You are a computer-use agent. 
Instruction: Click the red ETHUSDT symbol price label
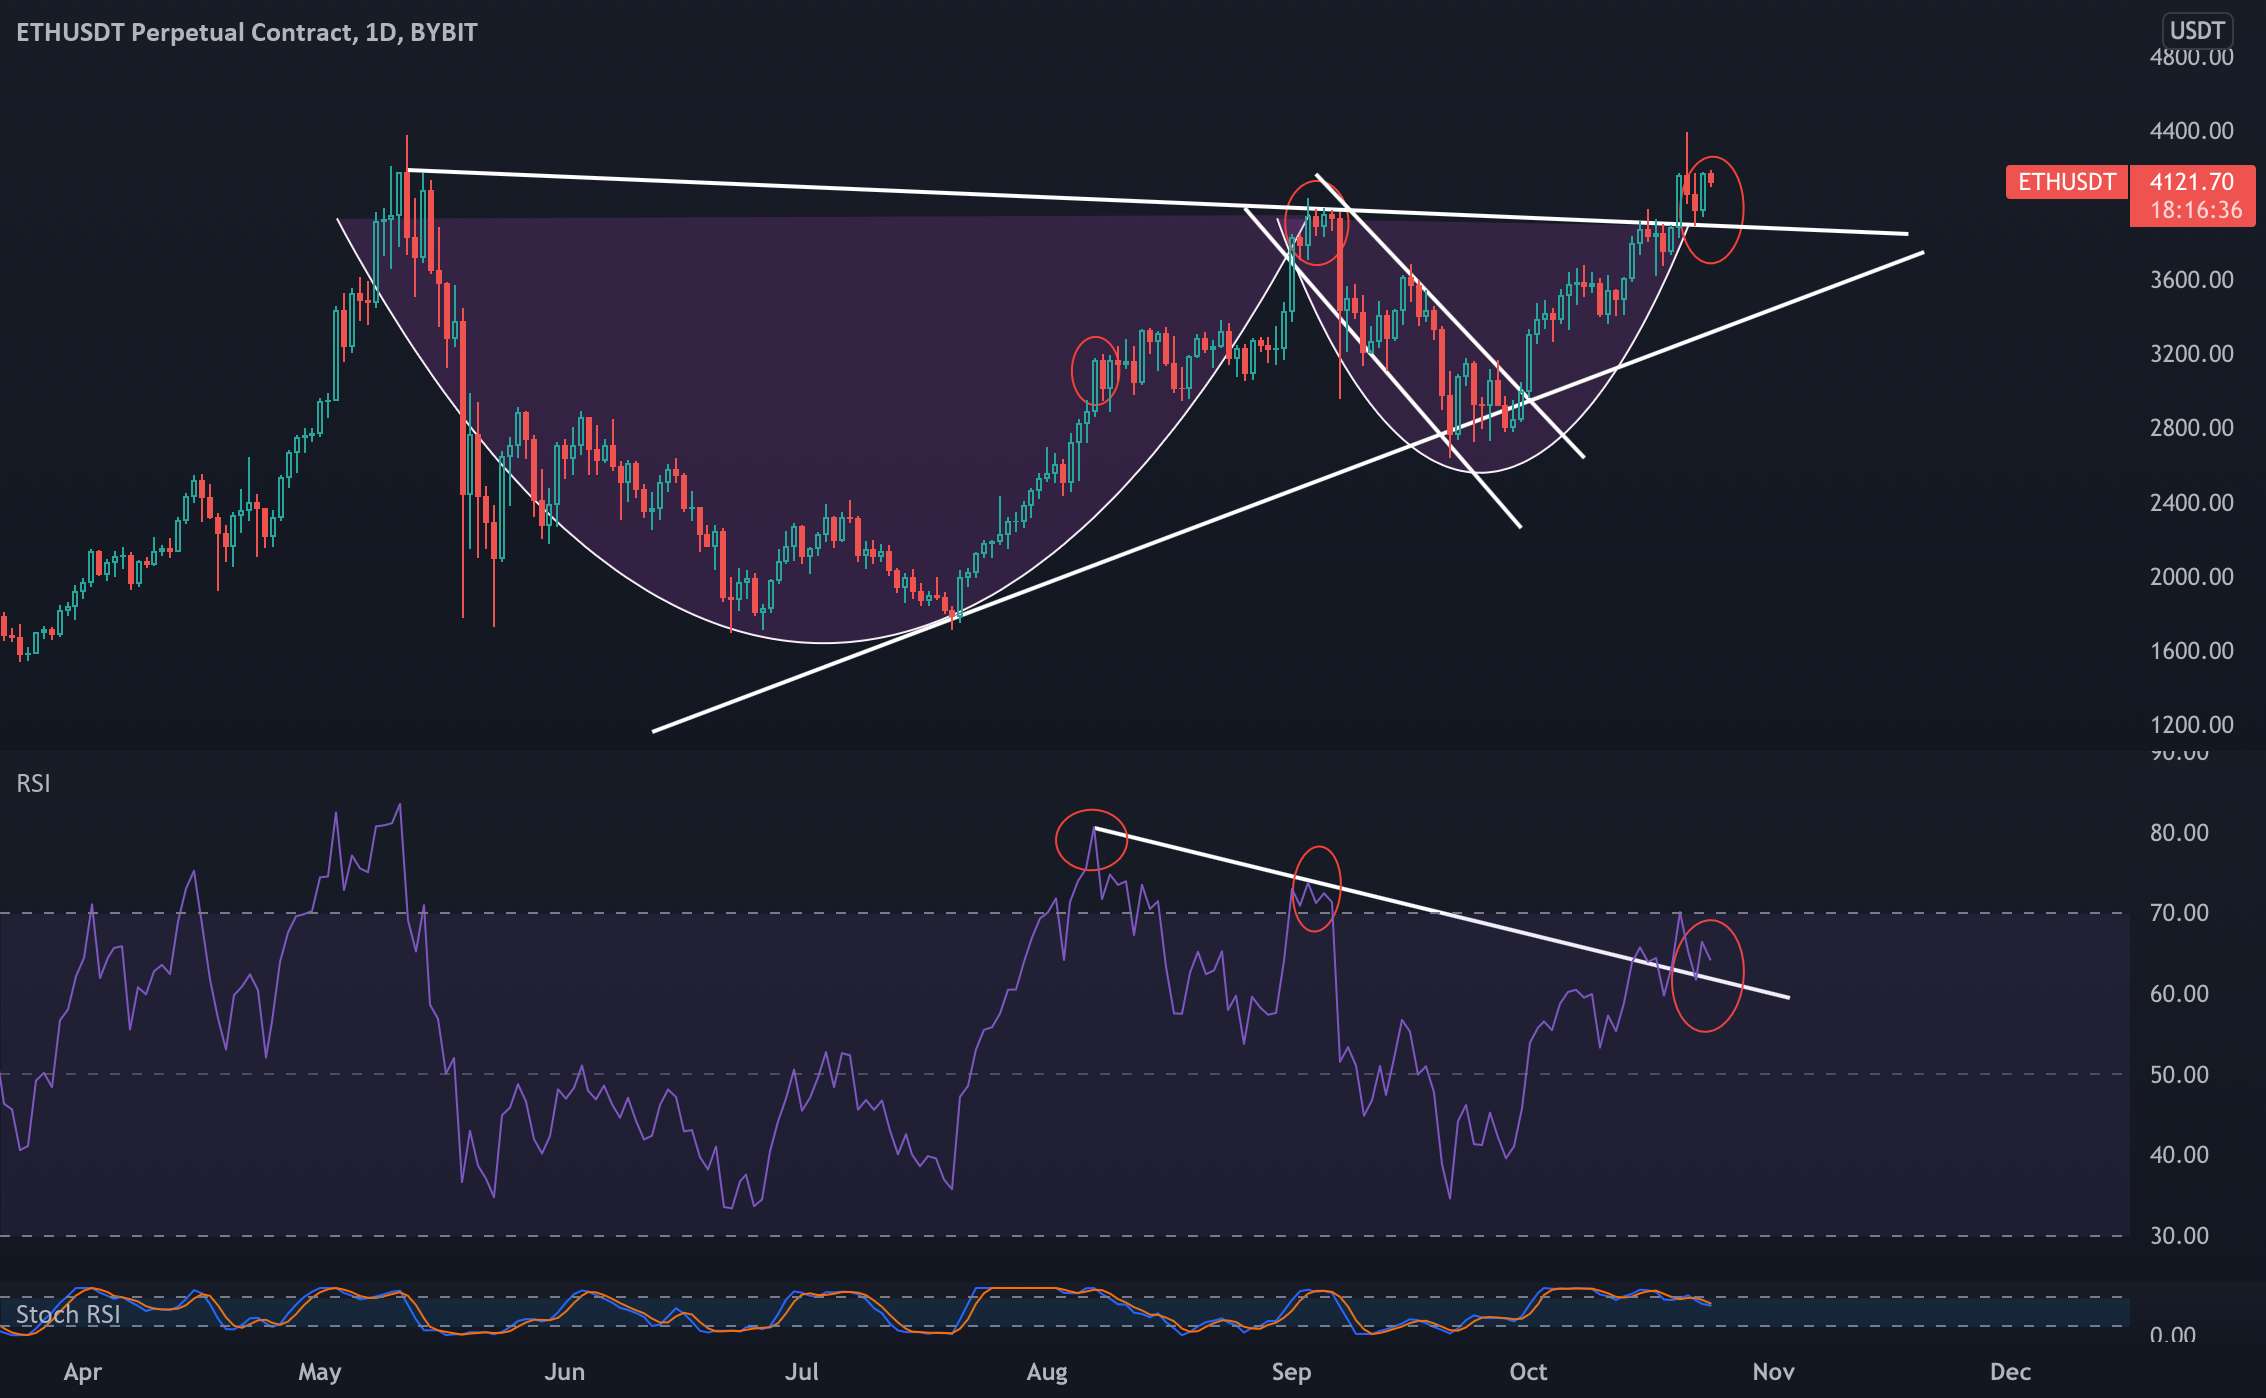2066,182
